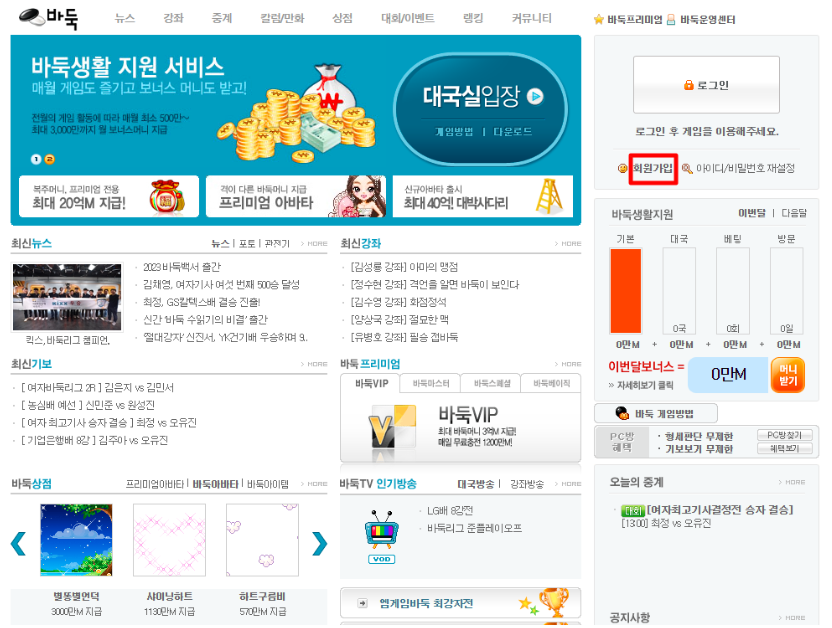The image size is (832, 628).
Task: Select 이번달 in 바둑생활지원
Action: [752, 213]
